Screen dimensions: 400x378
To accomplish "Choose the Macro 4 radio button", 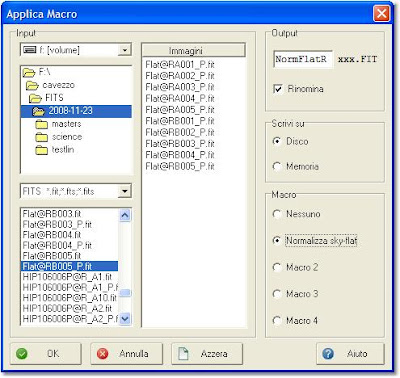I will click(x=277, y=320).
